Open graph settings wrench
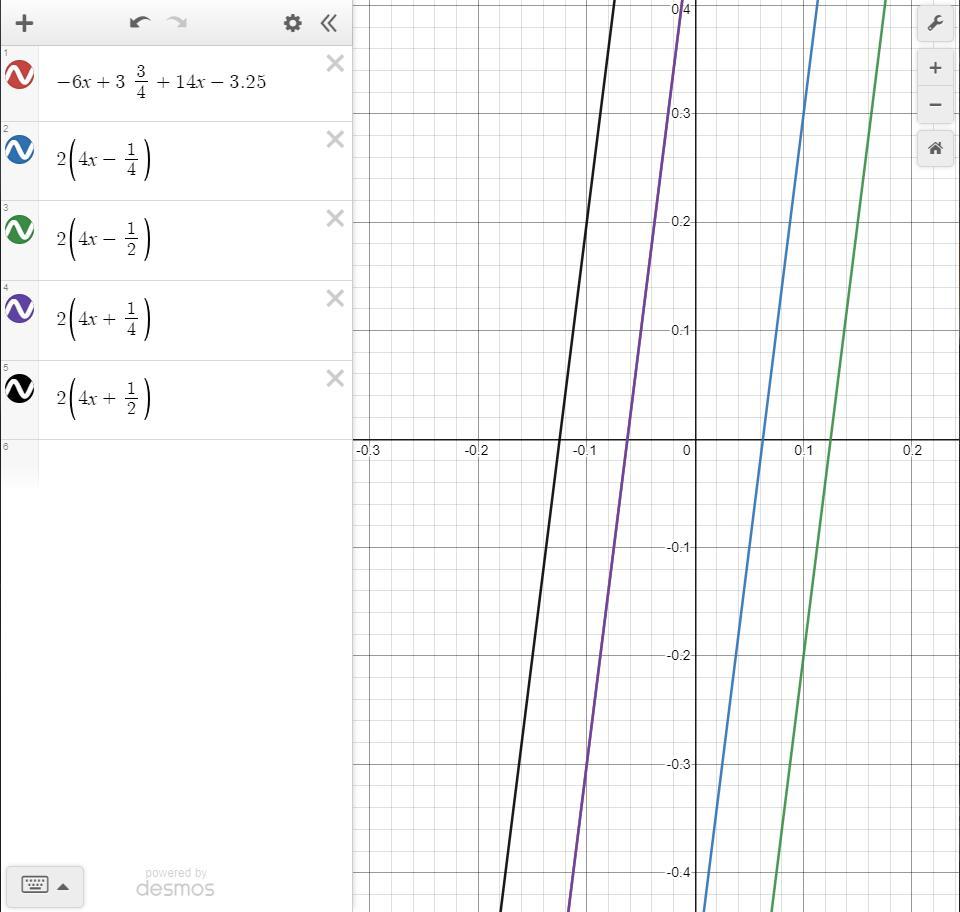 click(x=935, y=24)
